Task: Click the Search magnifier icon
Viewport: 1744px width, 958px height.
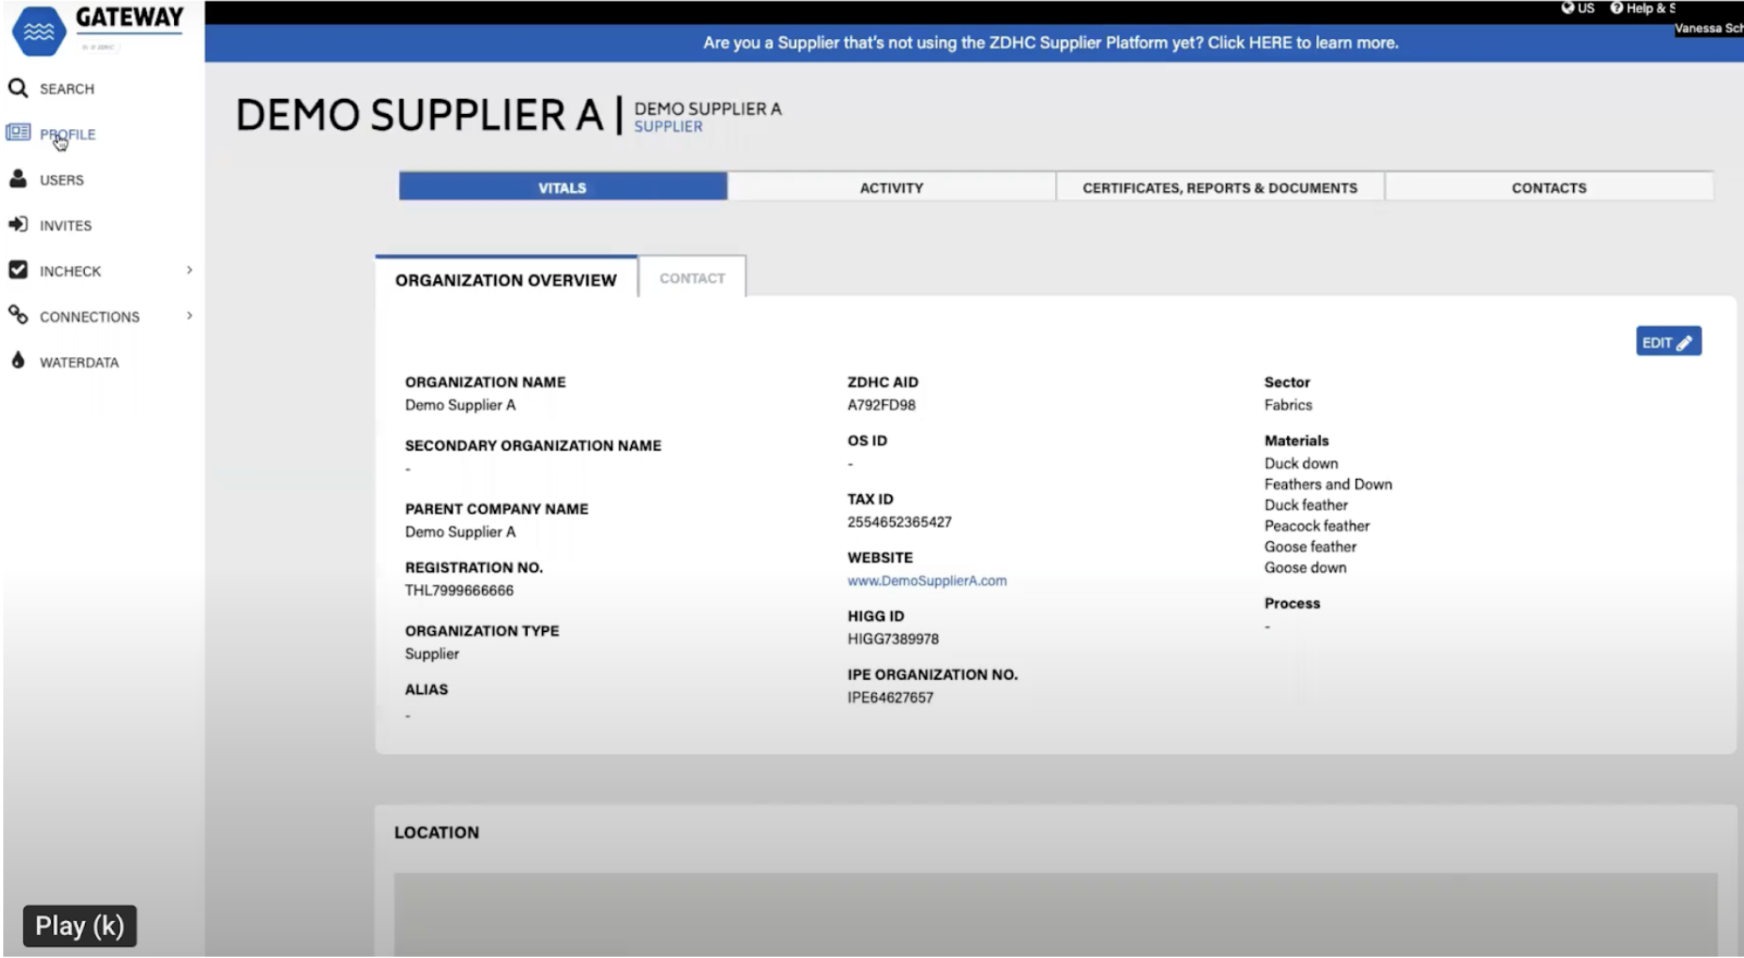Action: click(18, 88)
